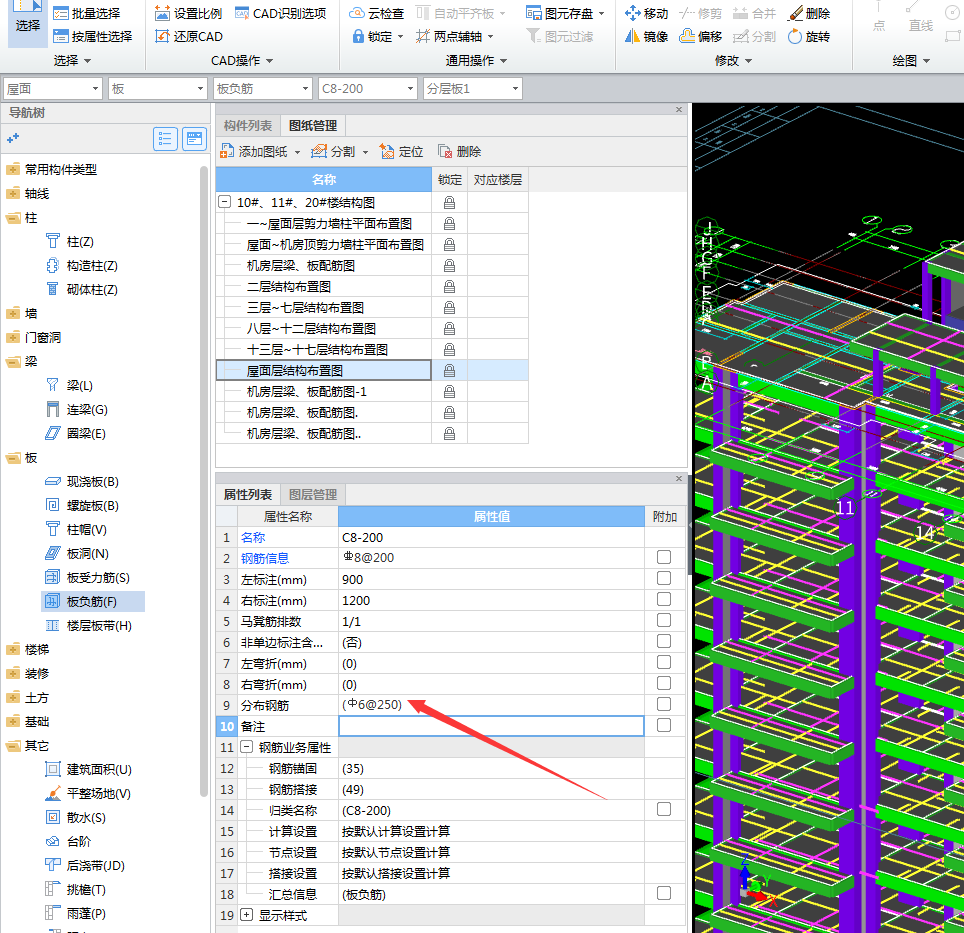Screen dimensions: 964x933
Task: Expand the 楼梯 tree folder
Action: tap(13, 650)
